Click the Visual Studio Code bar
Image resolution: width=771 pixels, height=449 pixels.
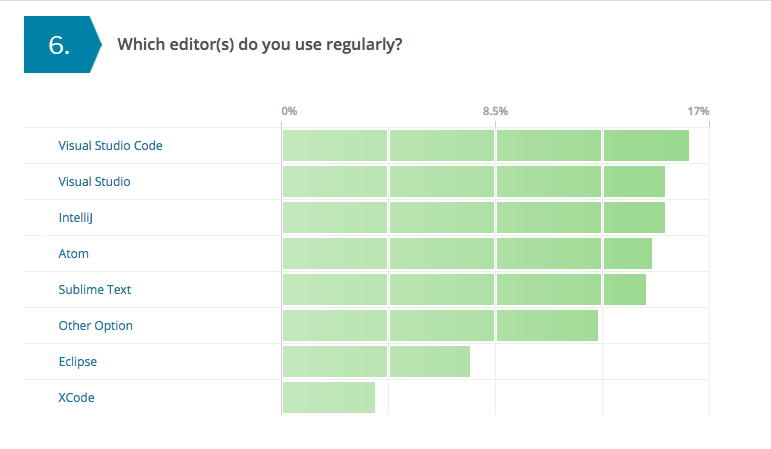point(485,146)
